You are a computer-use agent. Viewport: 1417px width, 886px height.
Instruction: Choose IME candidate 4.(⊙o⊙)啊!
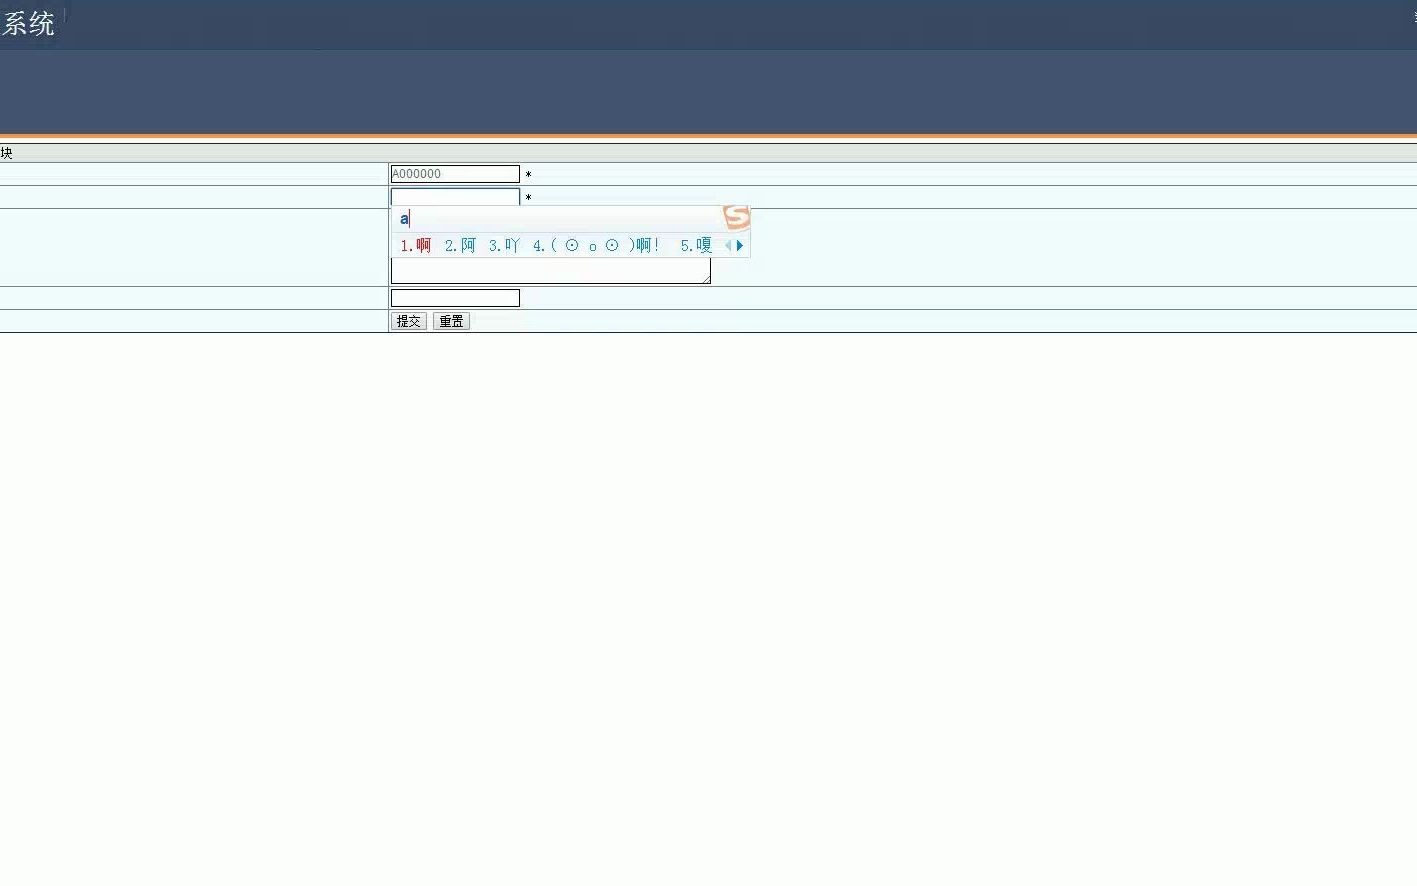[596, 245]
